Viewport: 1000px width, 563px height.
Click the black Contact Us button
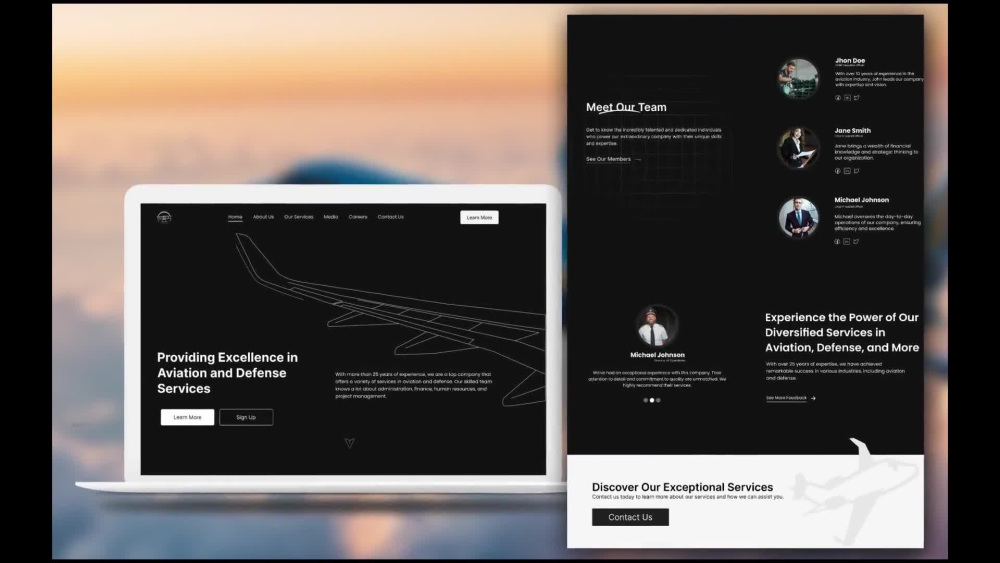[x=630, y=517]
